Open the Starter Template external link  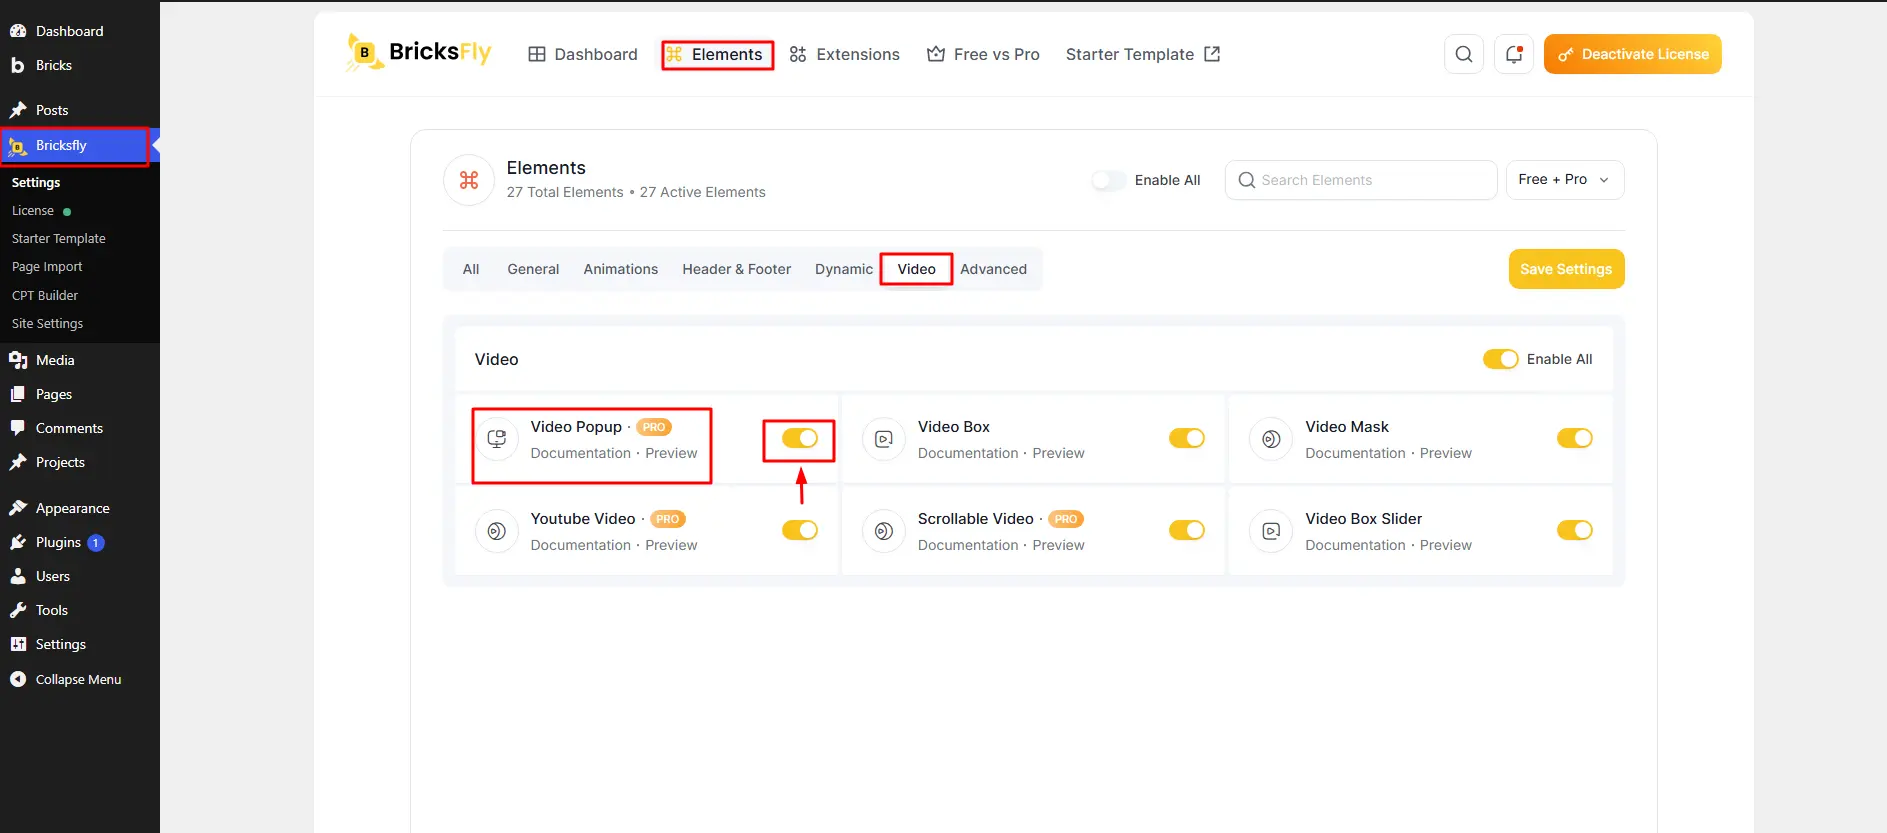pos(1143,54)
